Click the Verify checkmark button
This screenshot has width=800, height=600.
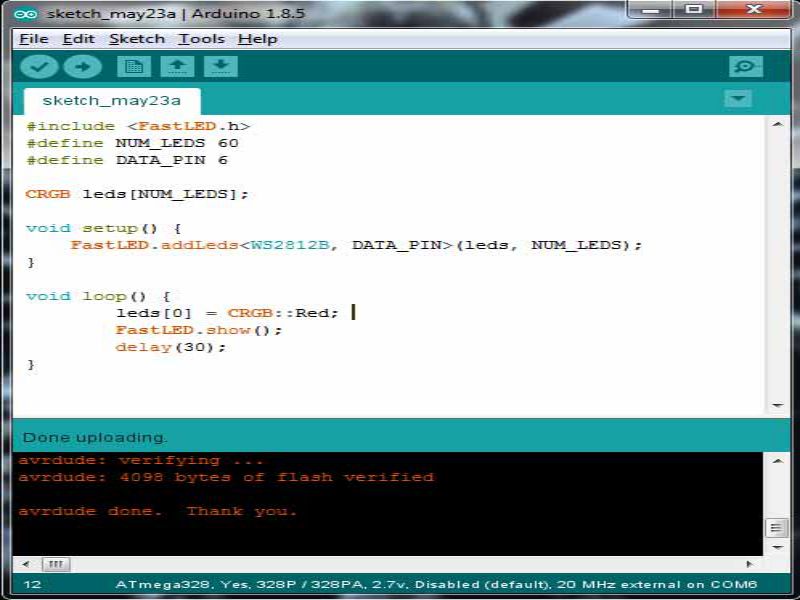coord(39,67)
